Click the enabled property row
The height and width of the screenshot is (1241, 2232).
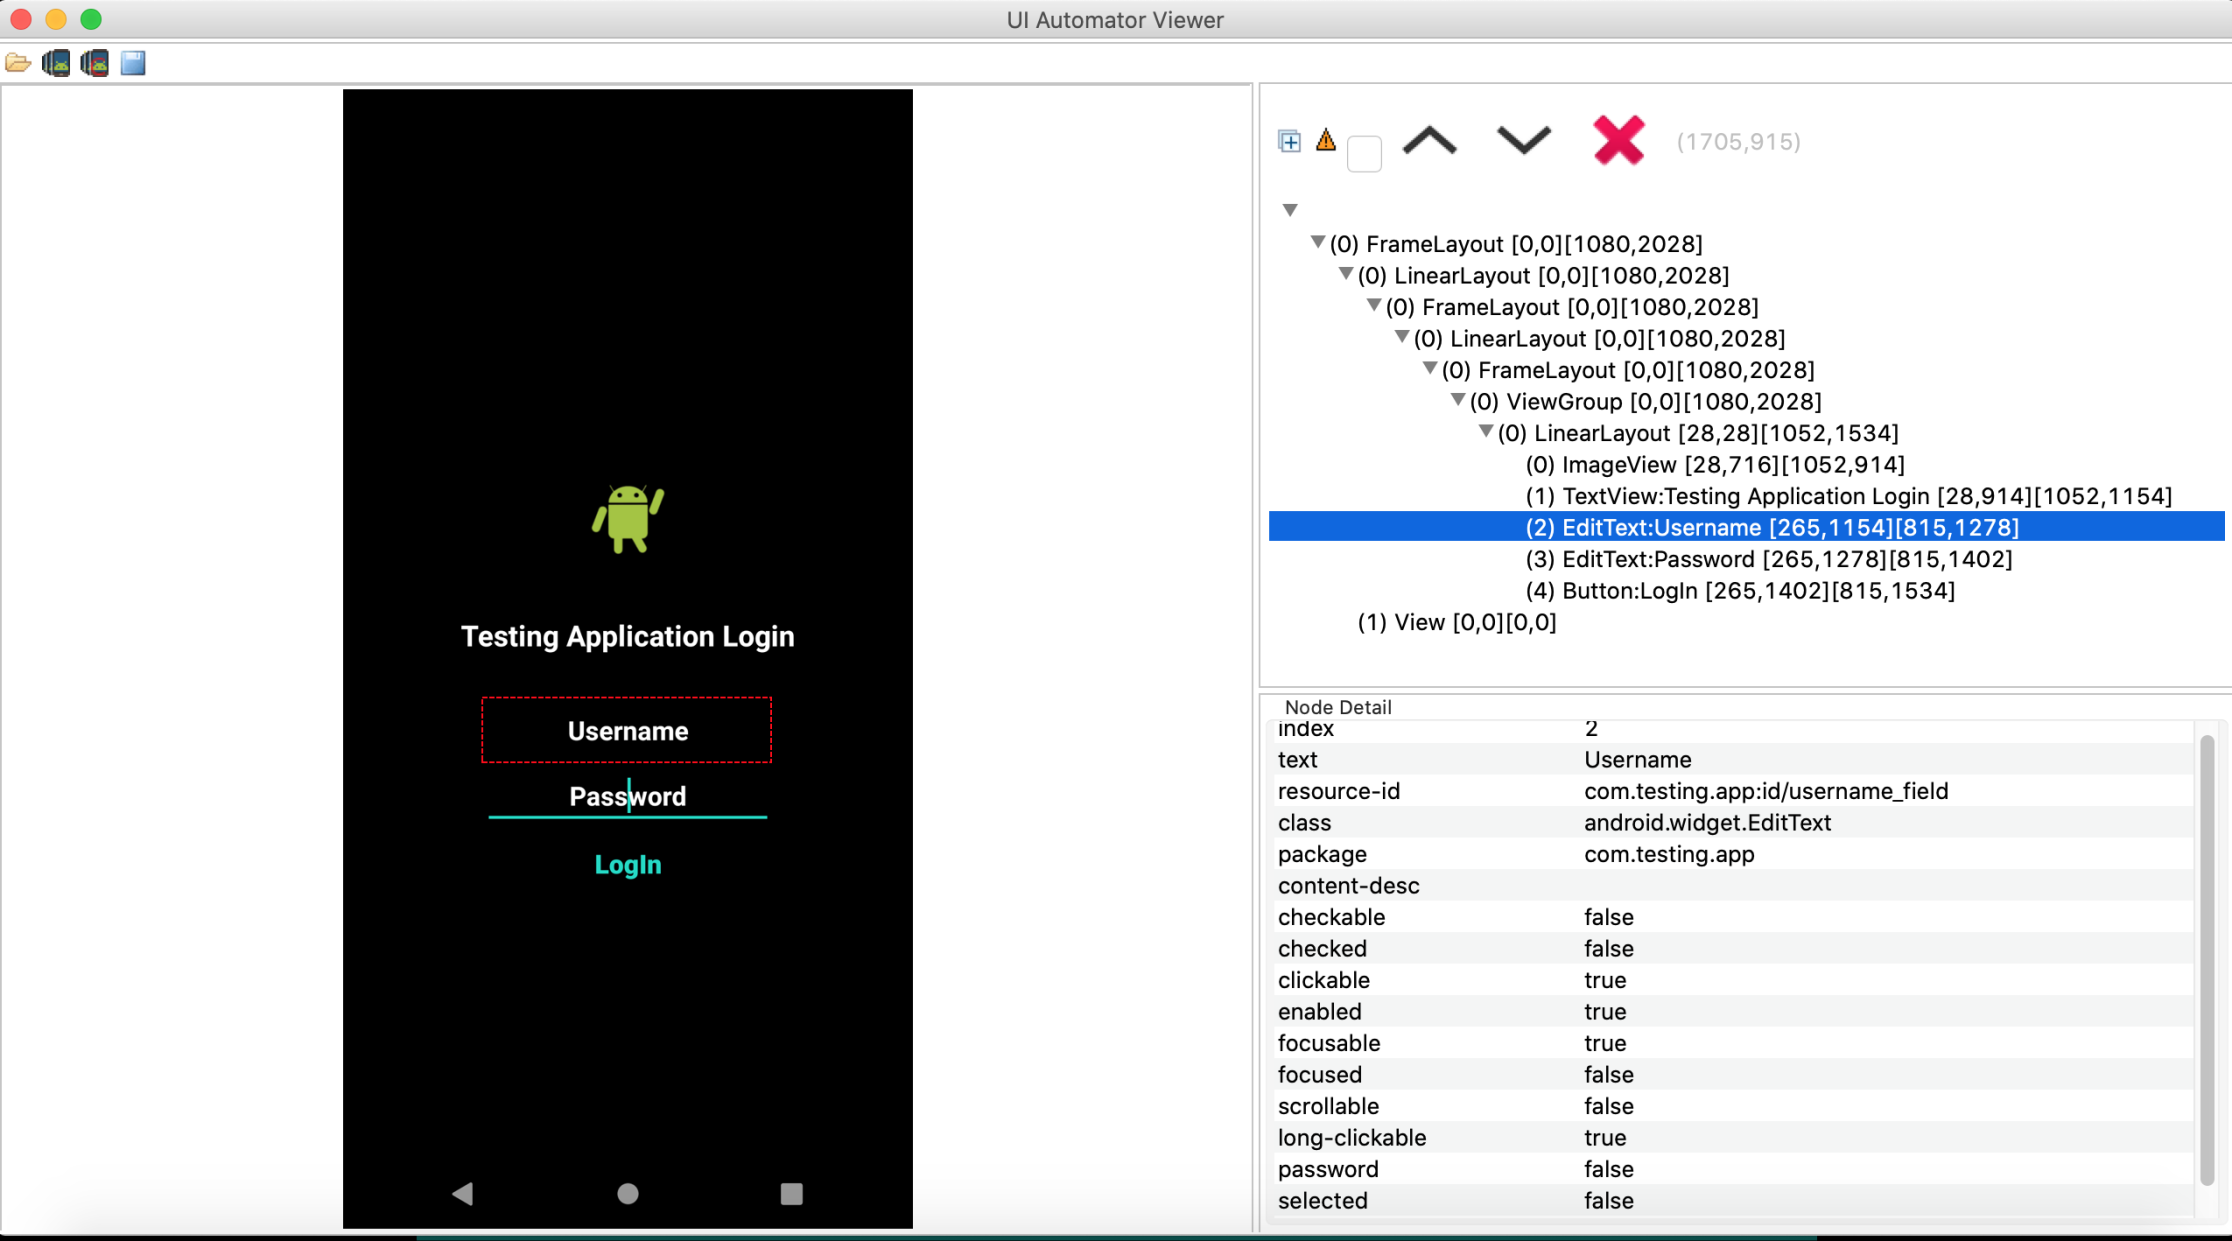(1732, 1012)
